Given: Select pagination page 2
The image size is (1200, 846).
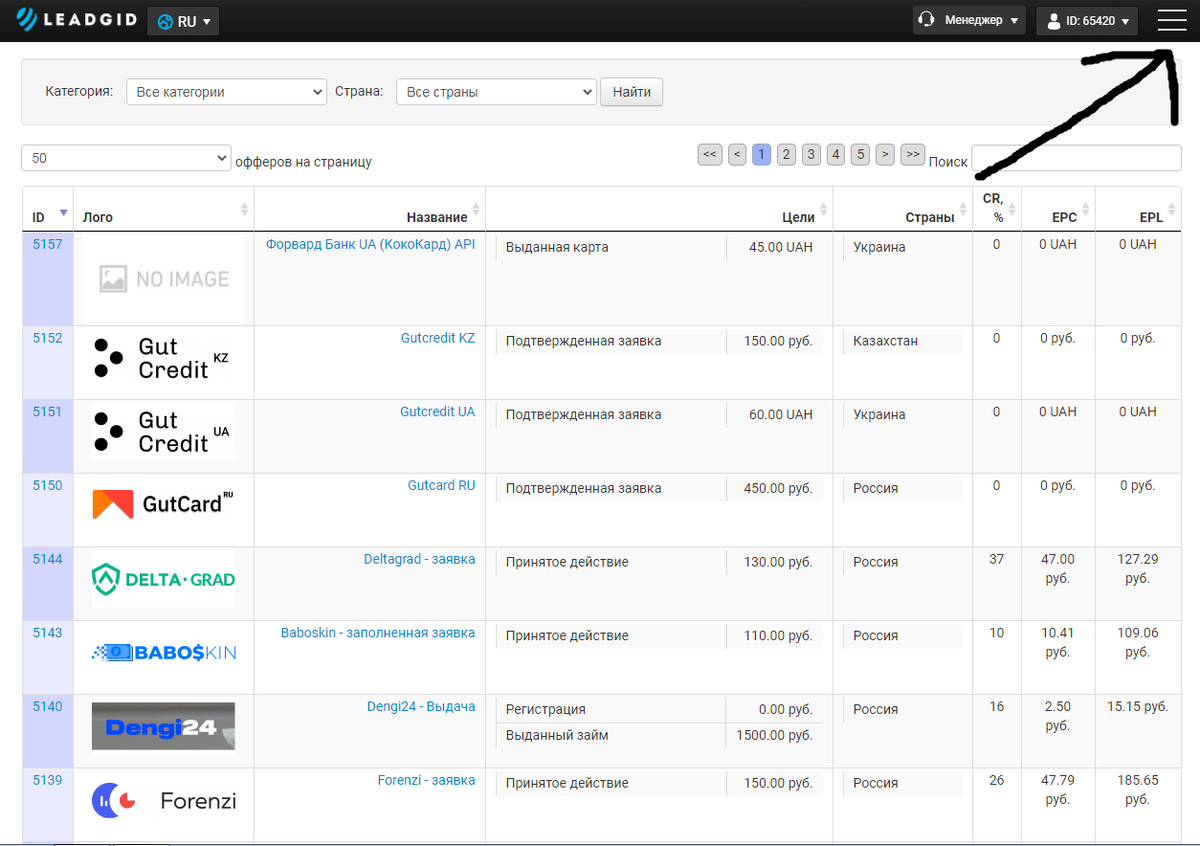Looking at the screenshot, I should tap(786, 154).
